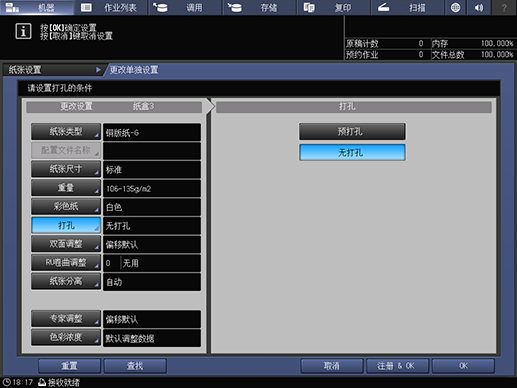Open the 机器 (Machine) tab

point(37,7)
